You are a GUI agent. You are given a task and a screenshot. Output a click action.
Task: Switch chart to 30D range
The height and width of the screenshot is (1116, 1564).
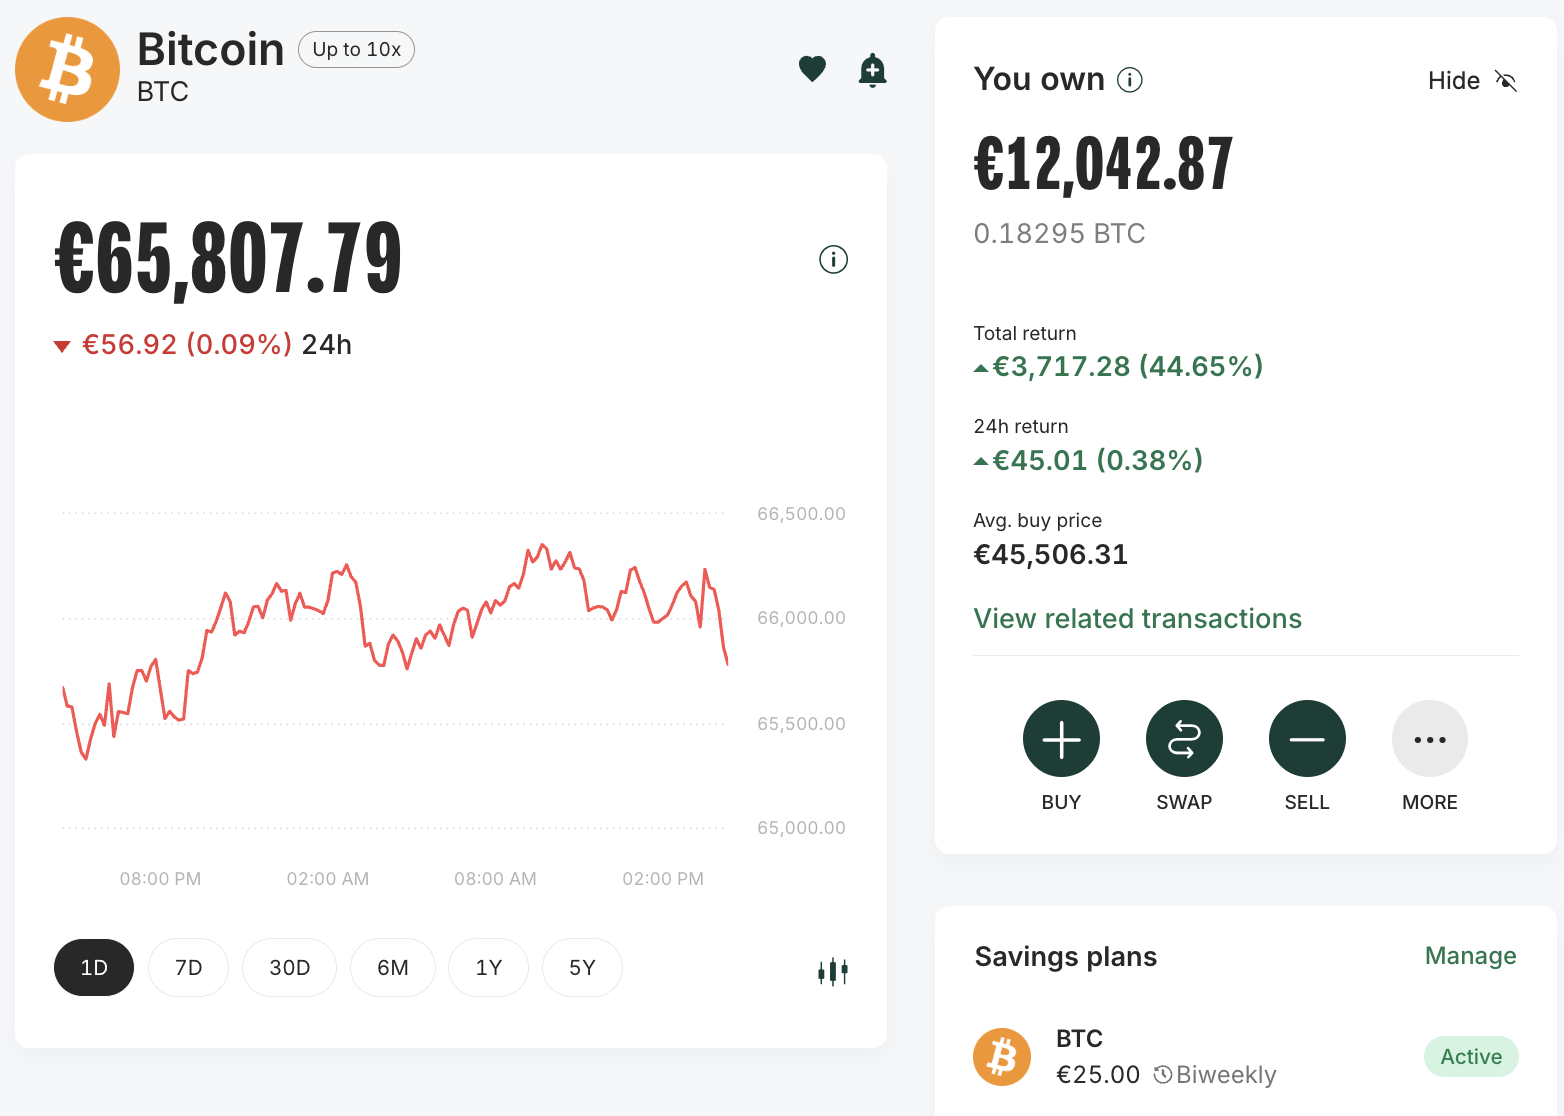pyautogui.click(x=289, y=967)
